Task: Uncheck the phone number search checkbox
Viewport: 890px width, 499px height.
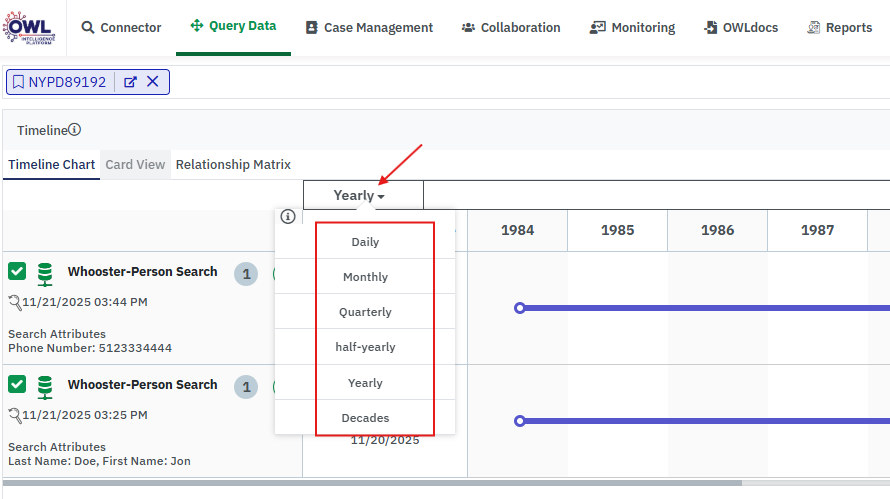Action: tap(17, 272)
